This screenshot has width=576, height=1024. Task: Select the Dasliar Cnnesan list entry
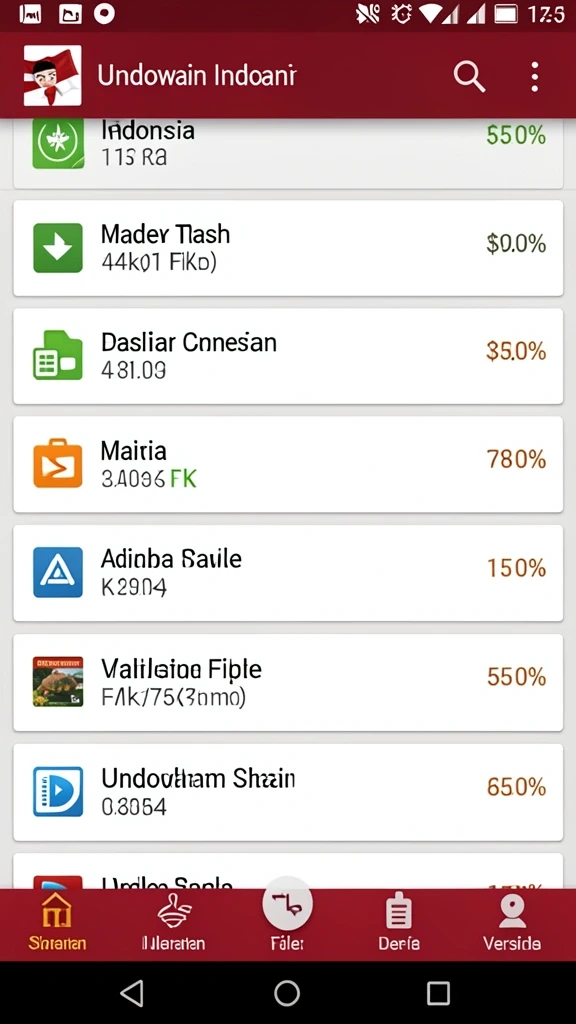coord(288,356)
